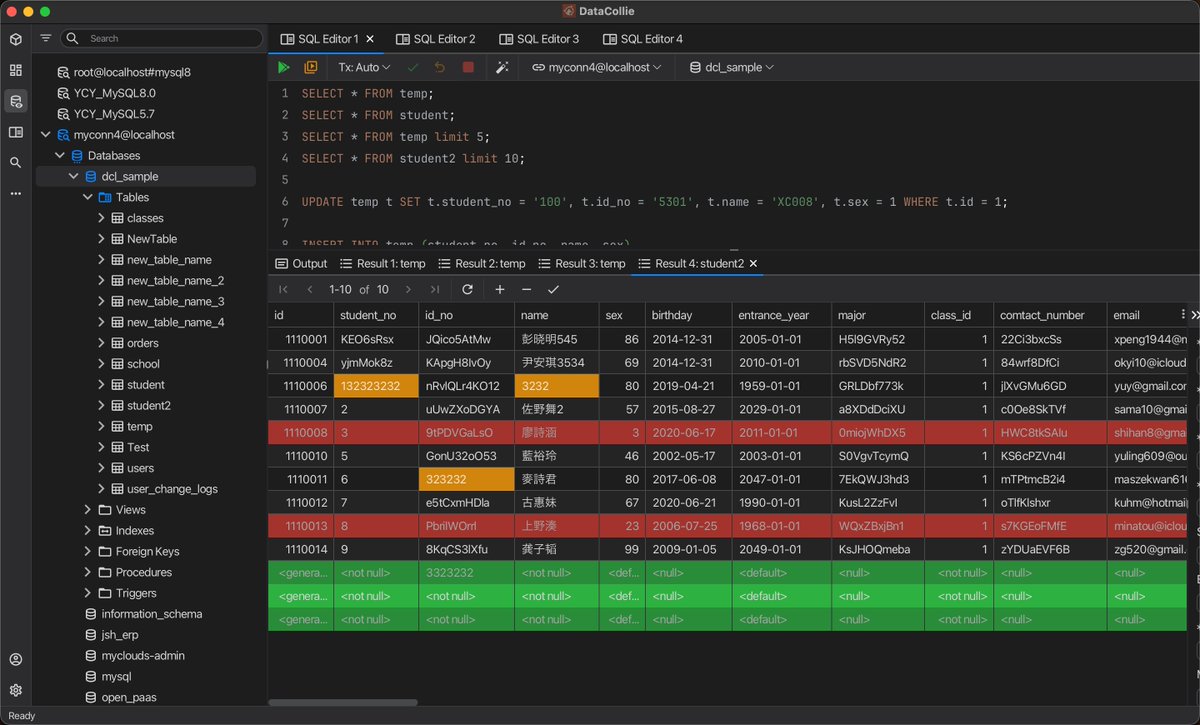
Task: Click the orange cell containing 132323232
Action: point(376,386)
